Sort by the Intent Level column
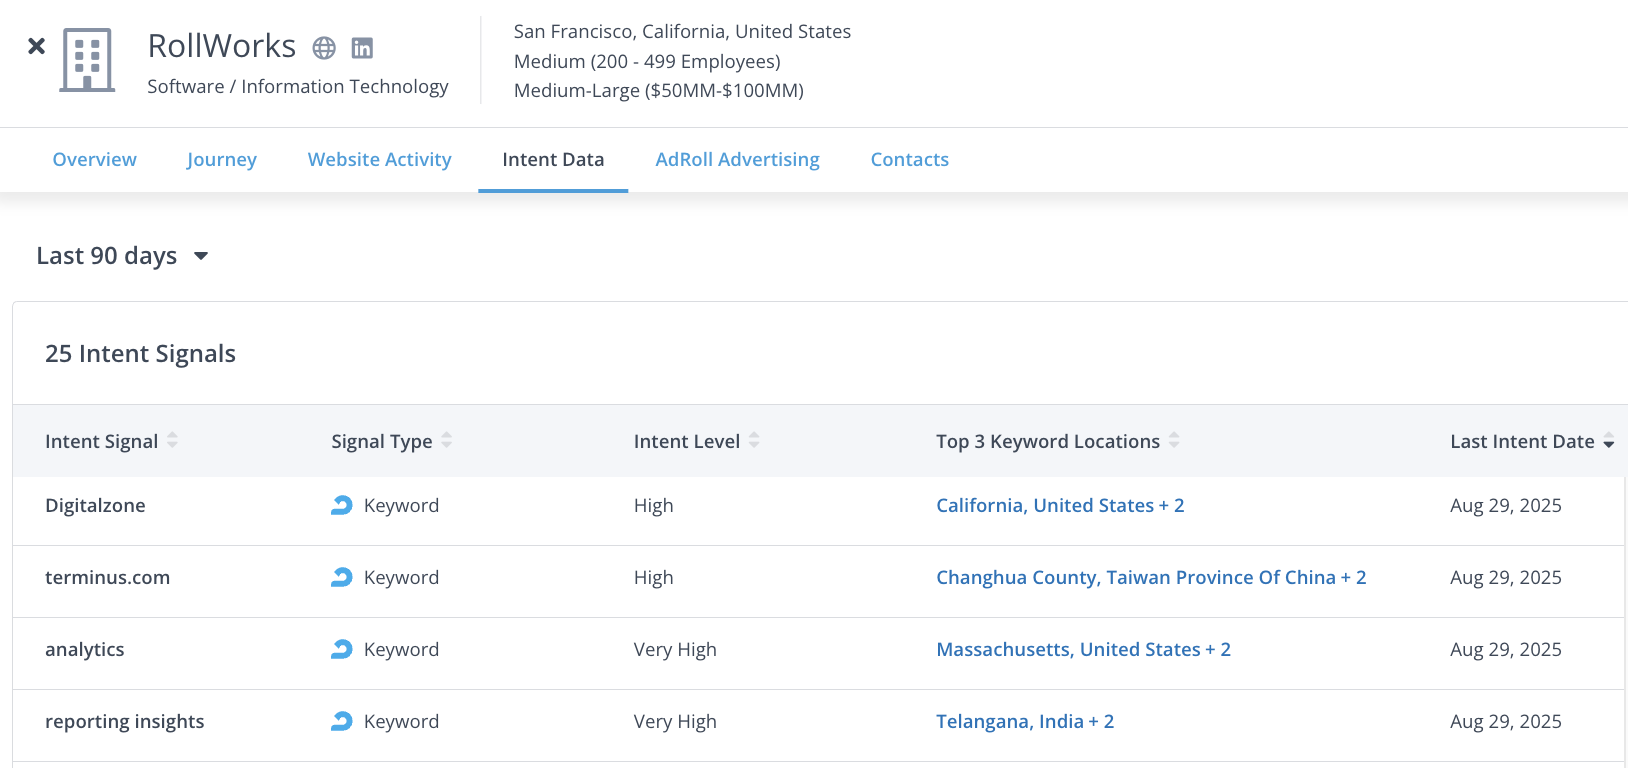Viewport: 1628px width, 768px height. click(x=754, y=441)
